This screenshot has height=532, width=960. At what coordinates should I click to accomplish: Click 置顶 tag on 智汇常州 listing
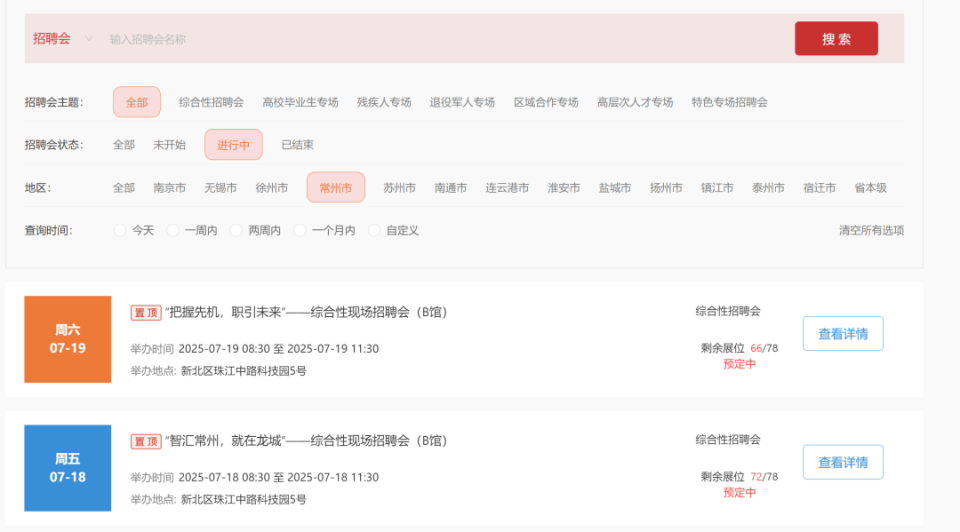(146, 441)
